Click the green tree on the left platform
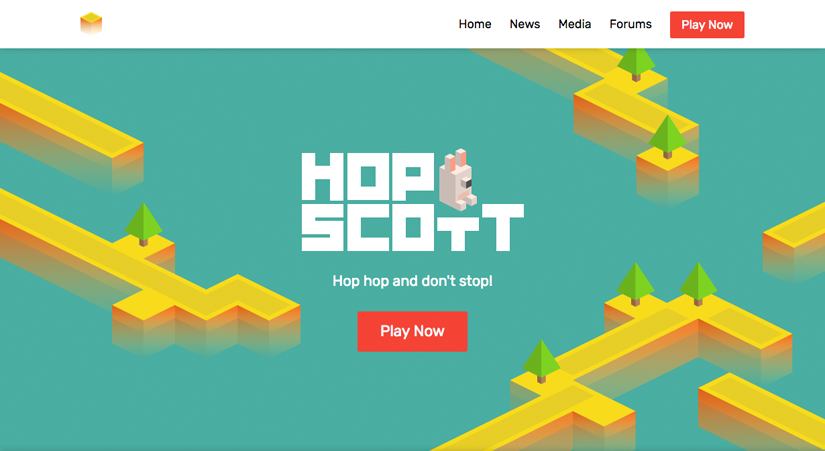Image resolution: width=825 pixels, height=451 pixels. click(x=143, y=224)
